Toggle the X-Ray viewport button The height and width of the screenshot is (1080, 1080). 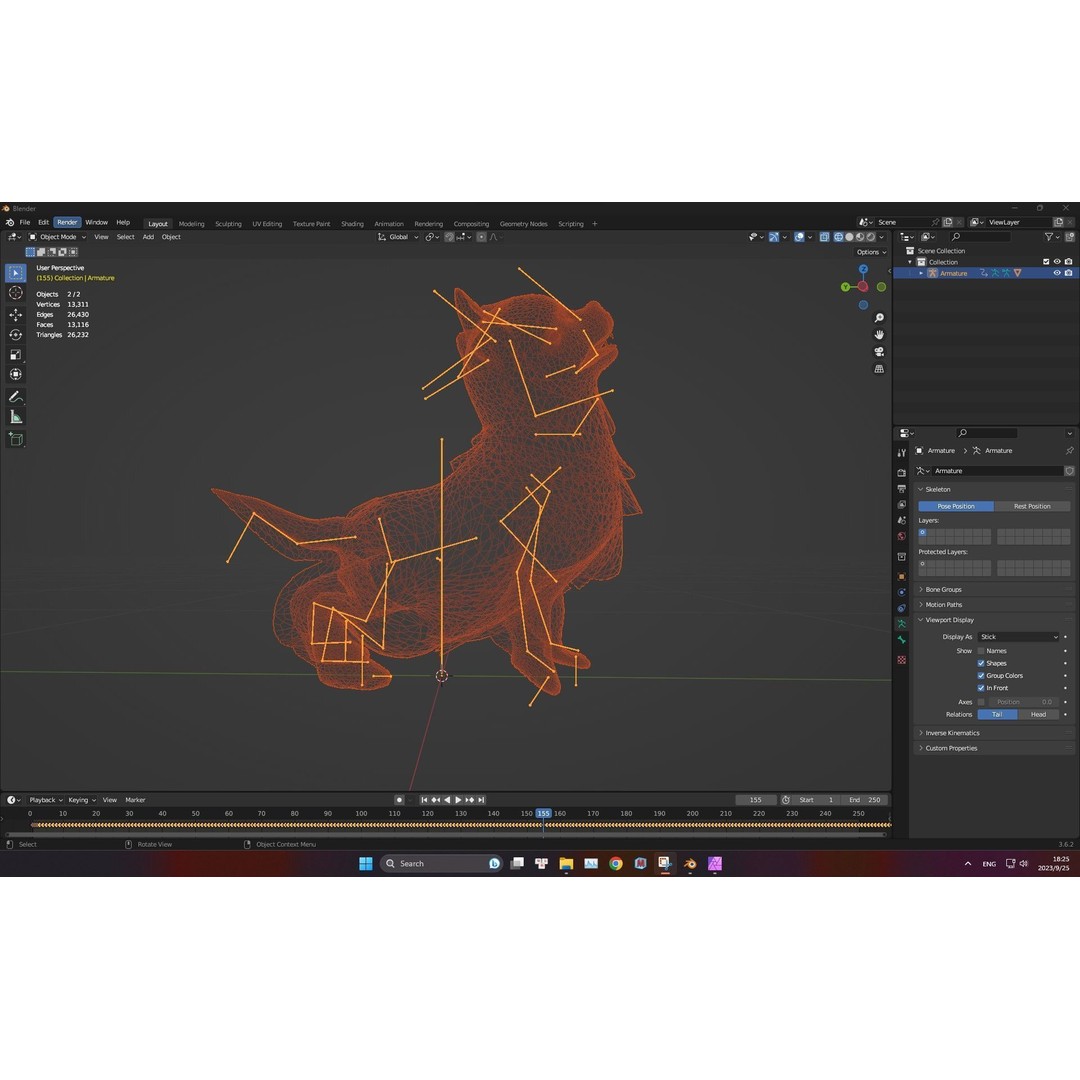(824, 237)
